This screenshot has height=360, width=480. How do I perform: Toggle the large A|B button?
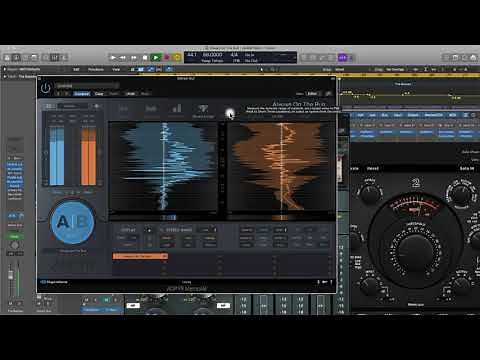[x=72, y=222]
